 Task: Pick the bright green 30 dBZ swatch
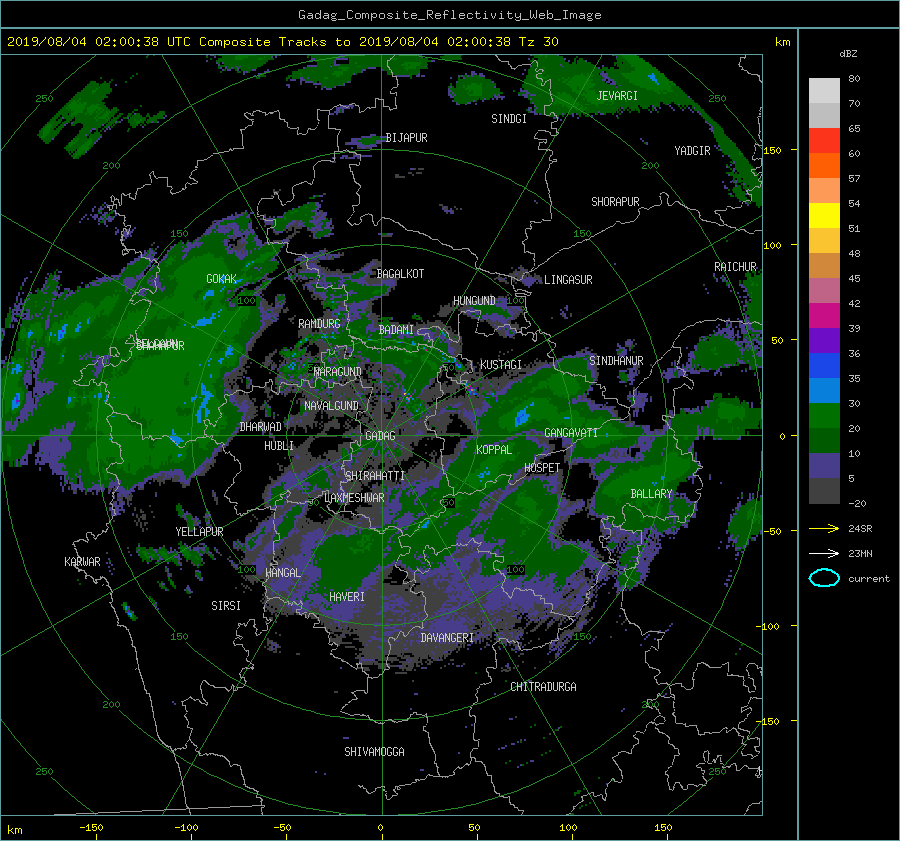click(824, 415)
